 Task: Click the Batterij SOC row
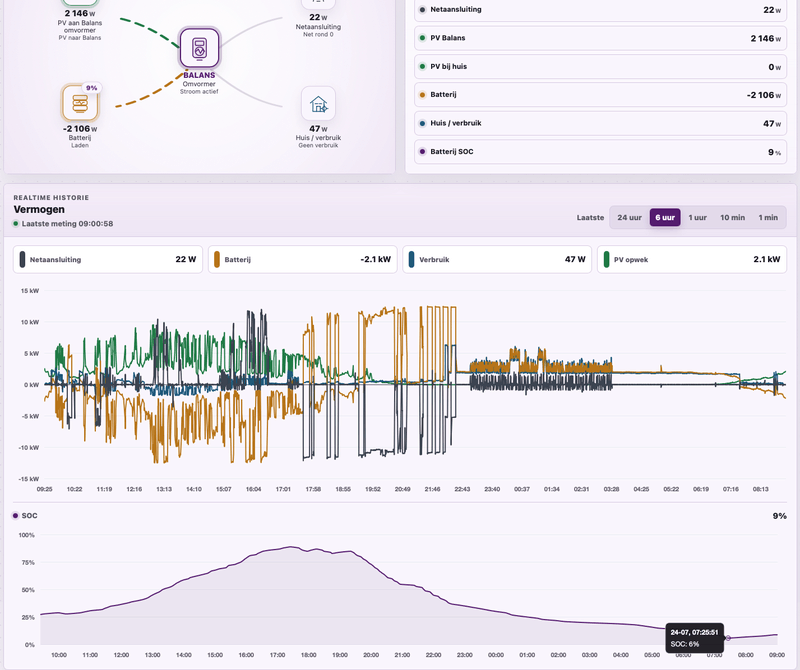click(x=601, y=152)
